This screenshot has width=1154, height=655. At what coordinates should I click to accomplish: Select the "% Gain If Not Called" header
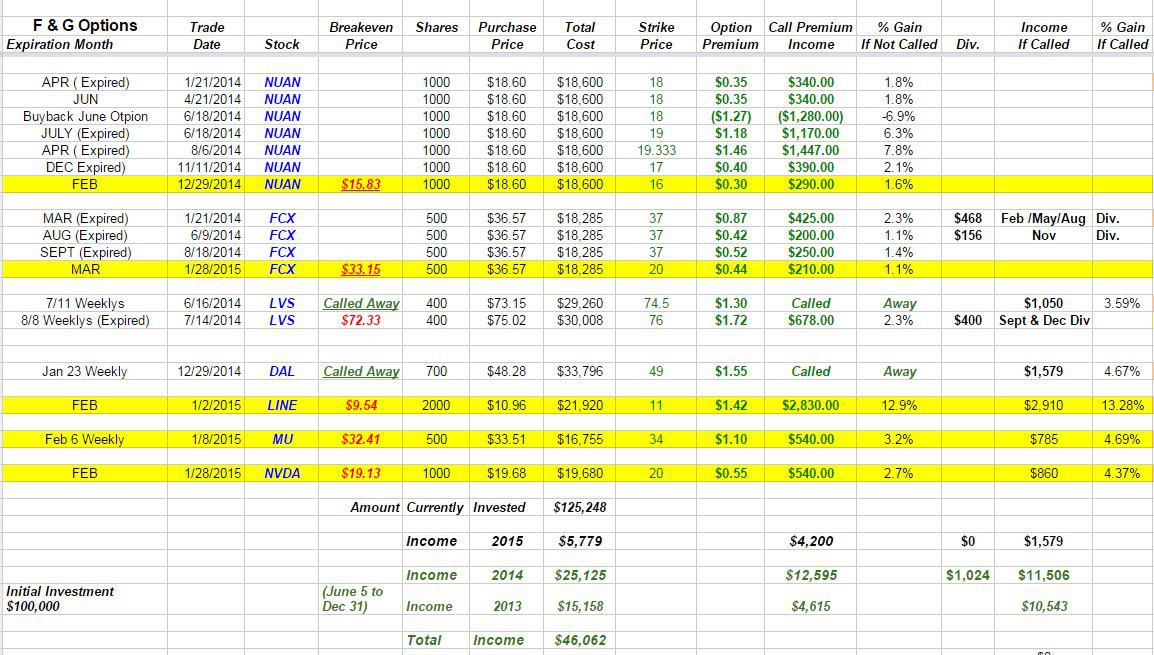tap(899, 35)
